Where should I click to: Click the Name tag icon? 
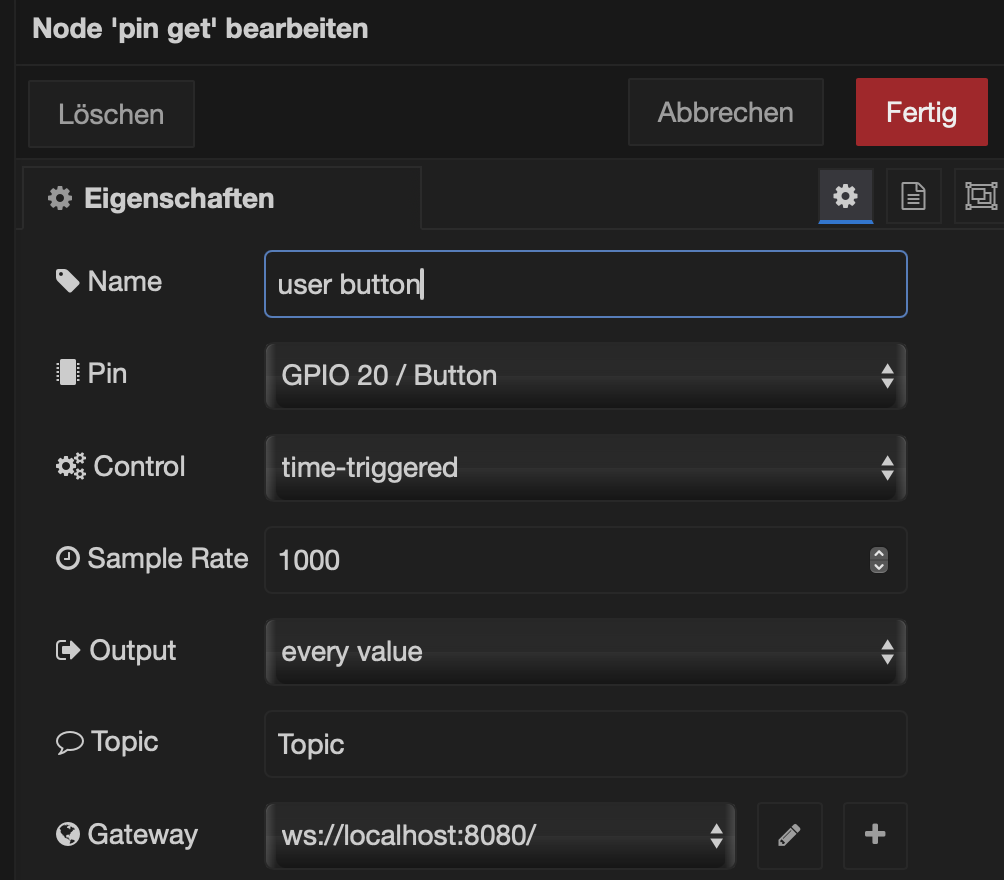pos(67,282)
